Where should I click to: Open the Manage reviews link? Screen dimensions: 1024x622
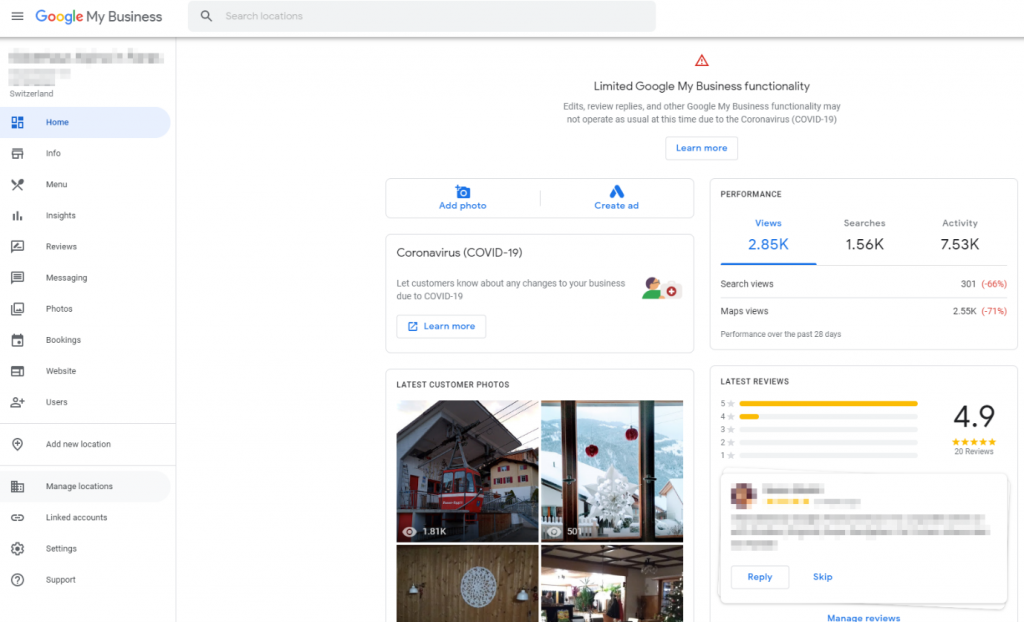pos(863,617)
